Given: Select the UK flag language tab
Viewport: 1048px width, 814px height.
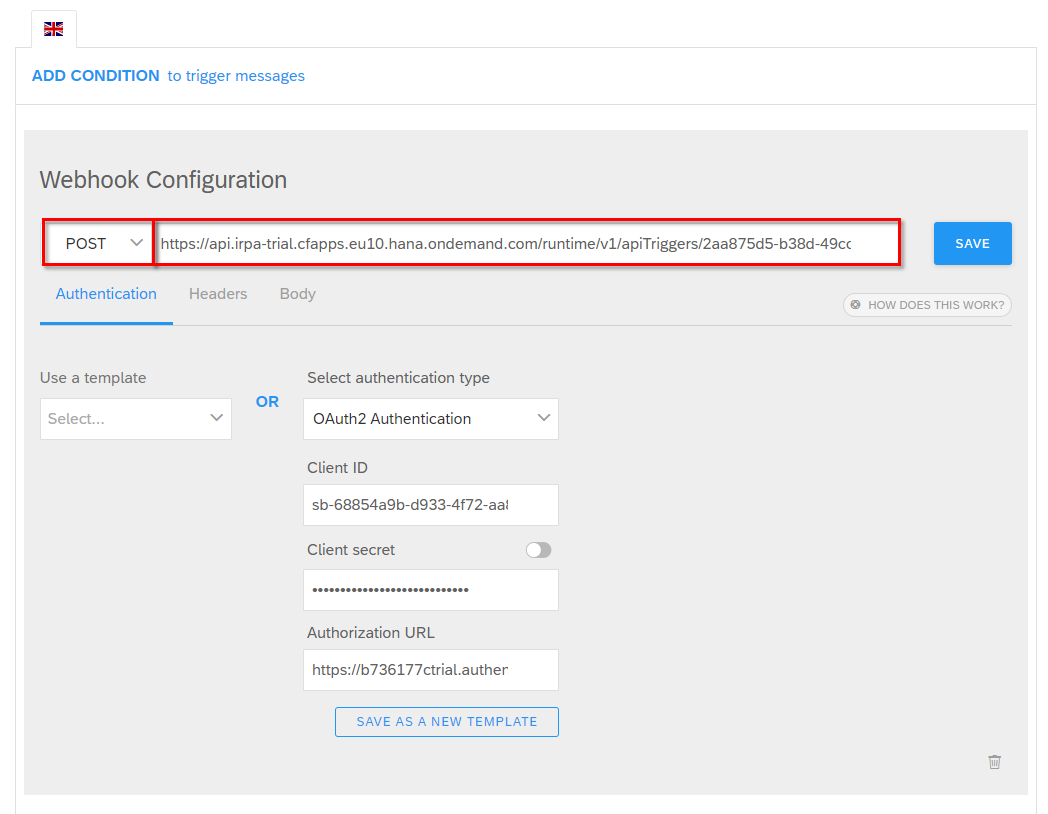Looking at the screenshot, I should pos(53,29).
